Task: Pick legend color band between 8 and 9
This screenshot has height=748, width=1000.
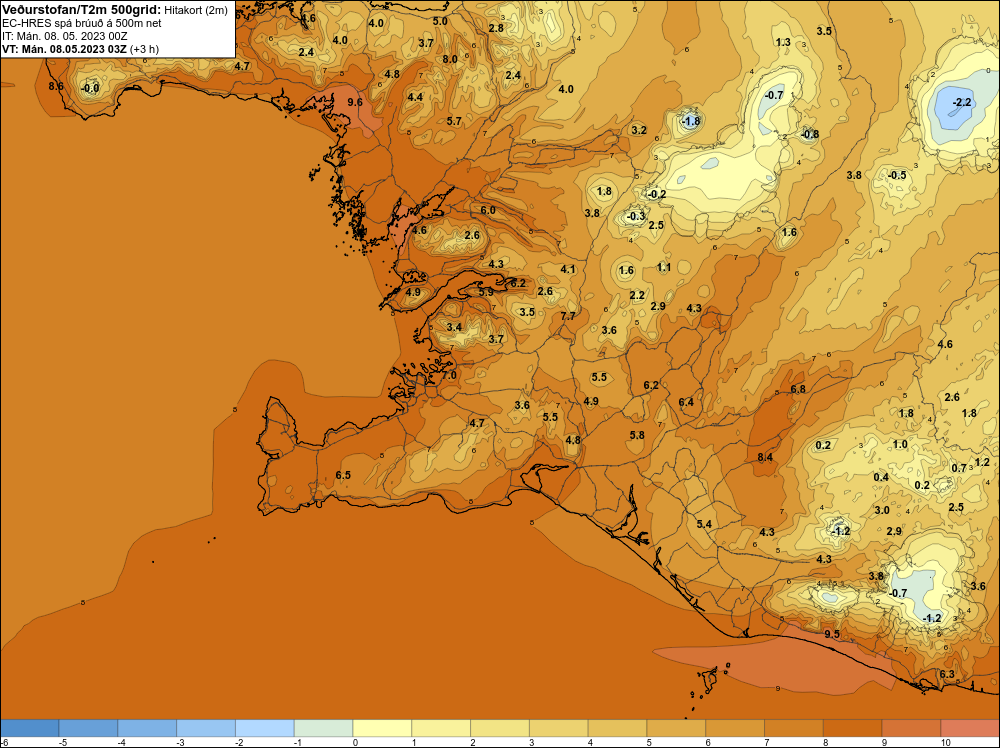Action: tap(853, 728)
